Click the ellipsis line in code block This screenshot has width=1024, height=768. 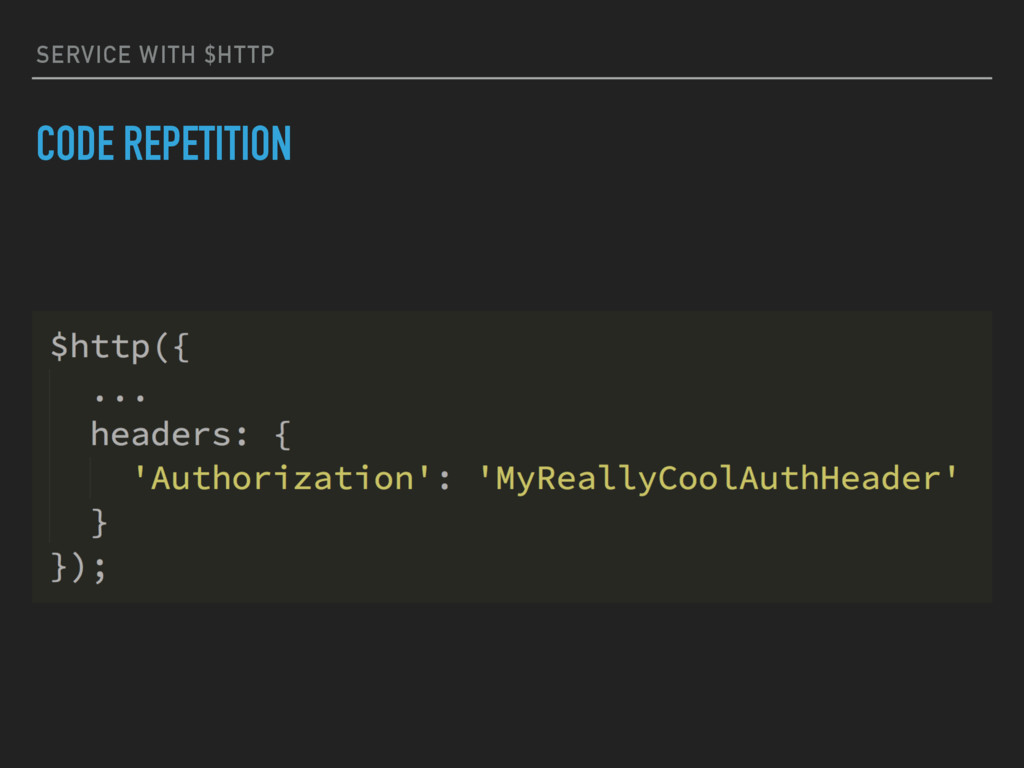point(120,396)
